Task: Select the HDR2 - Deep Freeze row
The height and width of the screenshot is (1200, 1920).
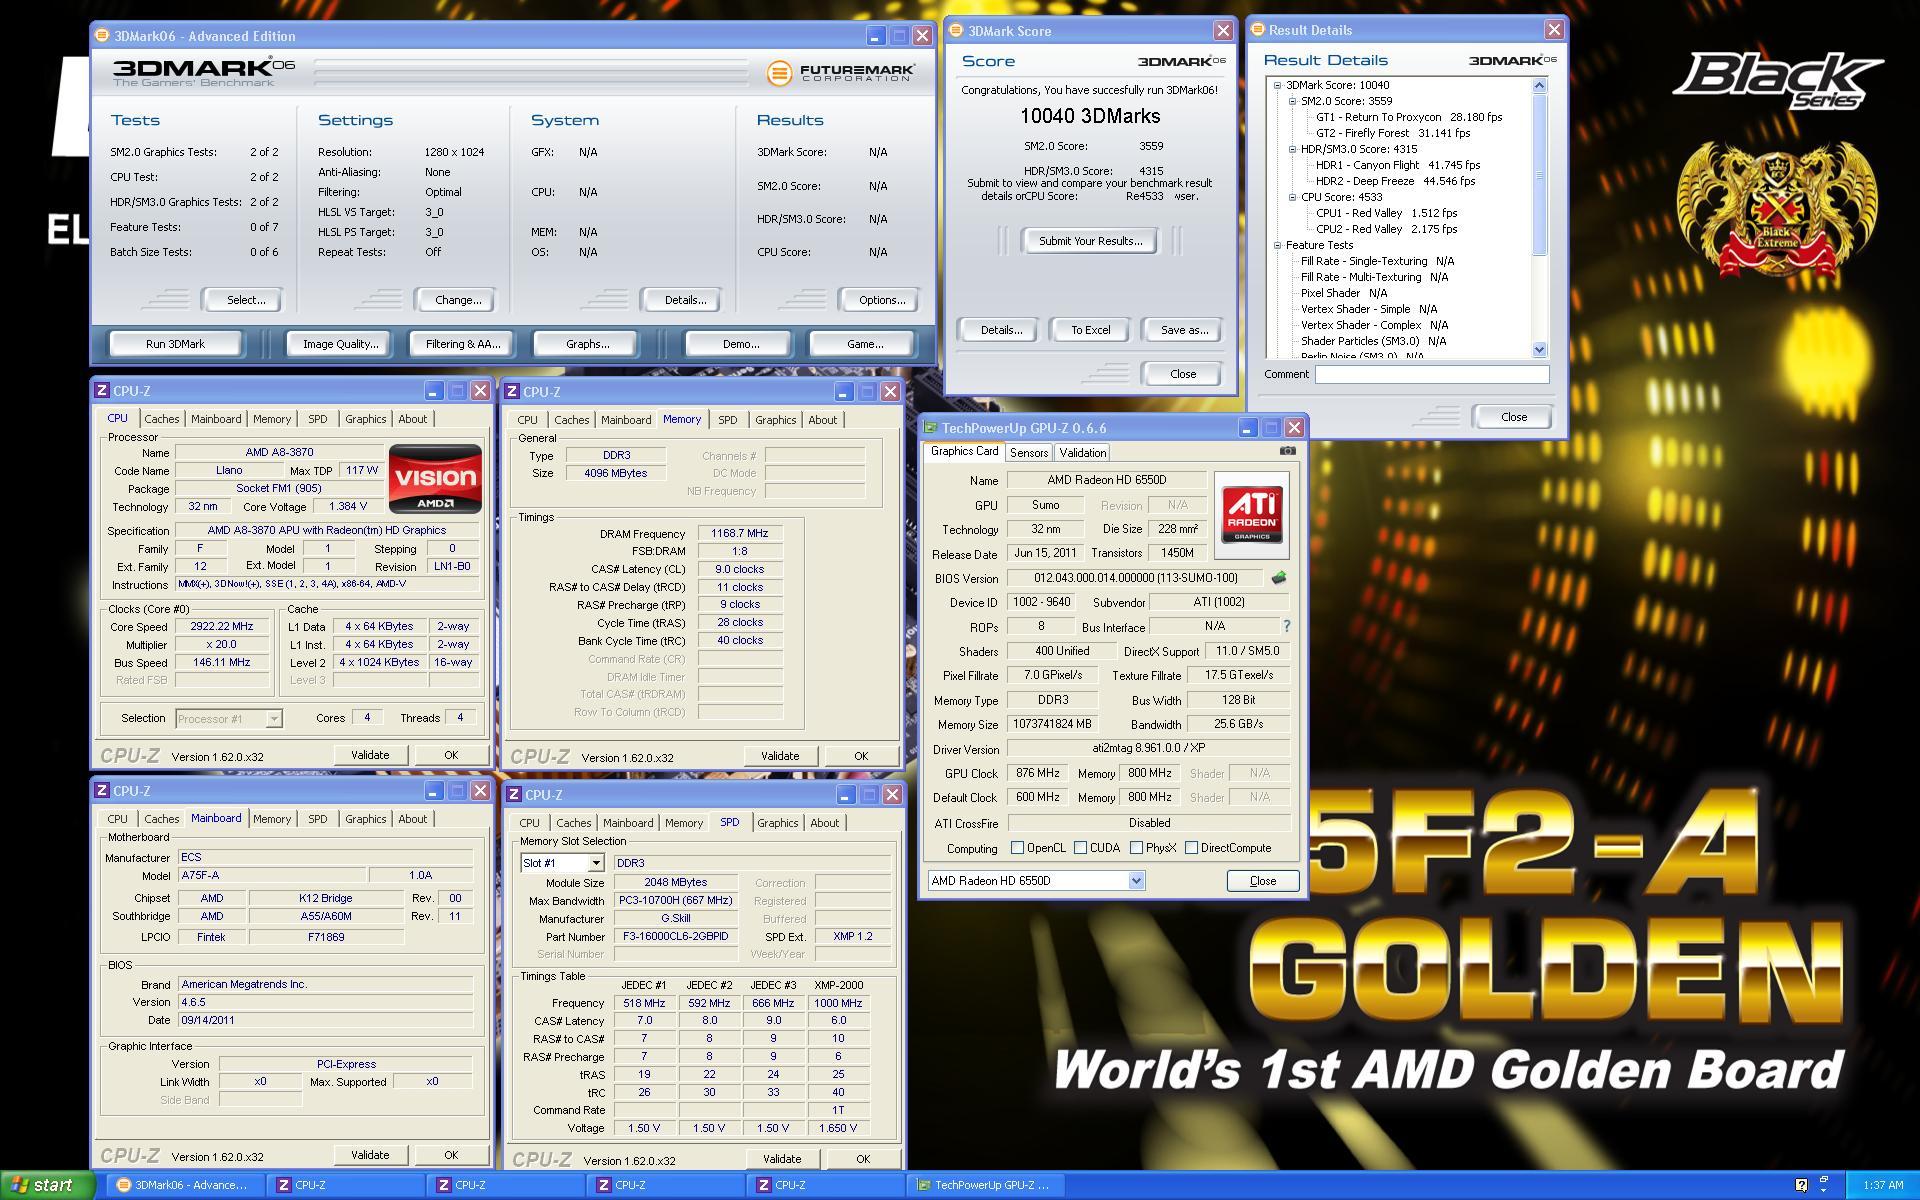Action: point(1395,181)
